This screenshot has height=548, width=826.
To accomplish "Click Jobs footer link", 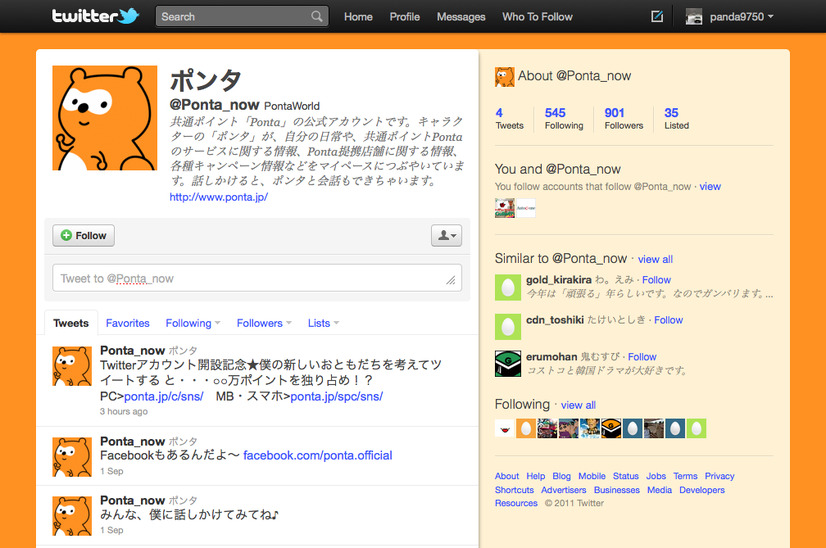I will click(x=656, y=476).
